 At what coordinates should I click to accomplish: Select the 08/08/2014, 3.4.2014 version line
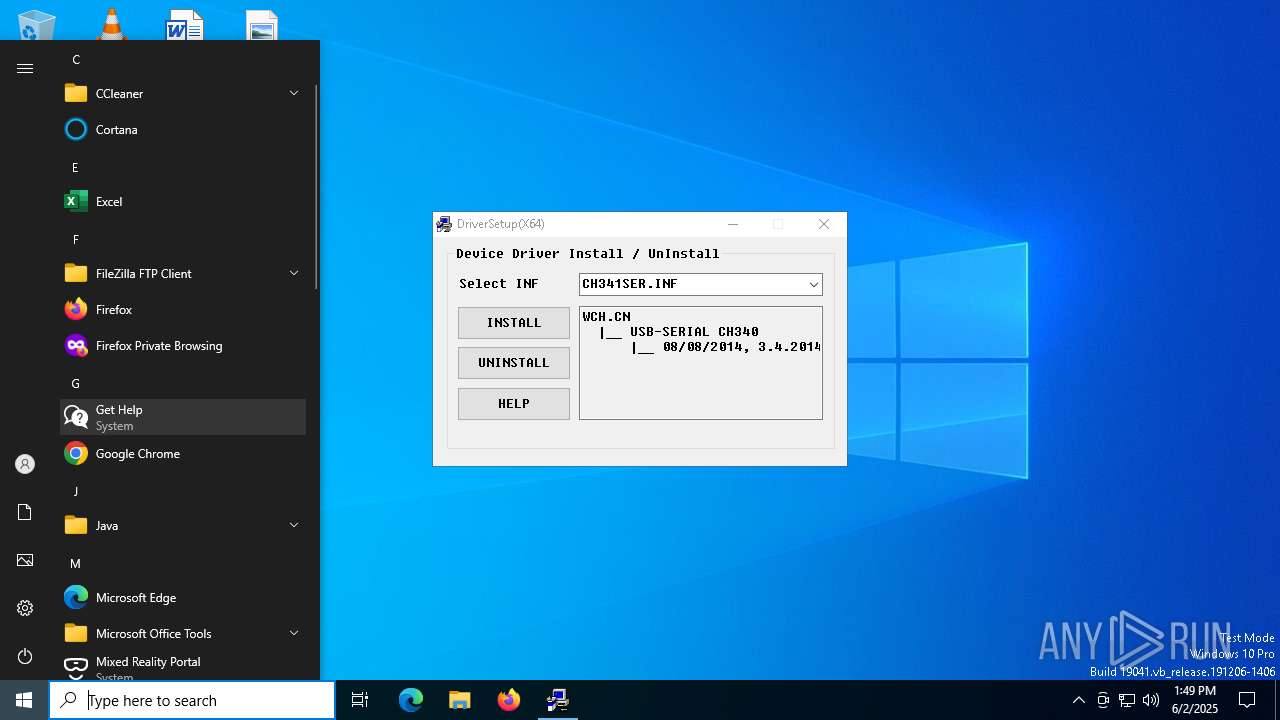click(x=741, y=347)
